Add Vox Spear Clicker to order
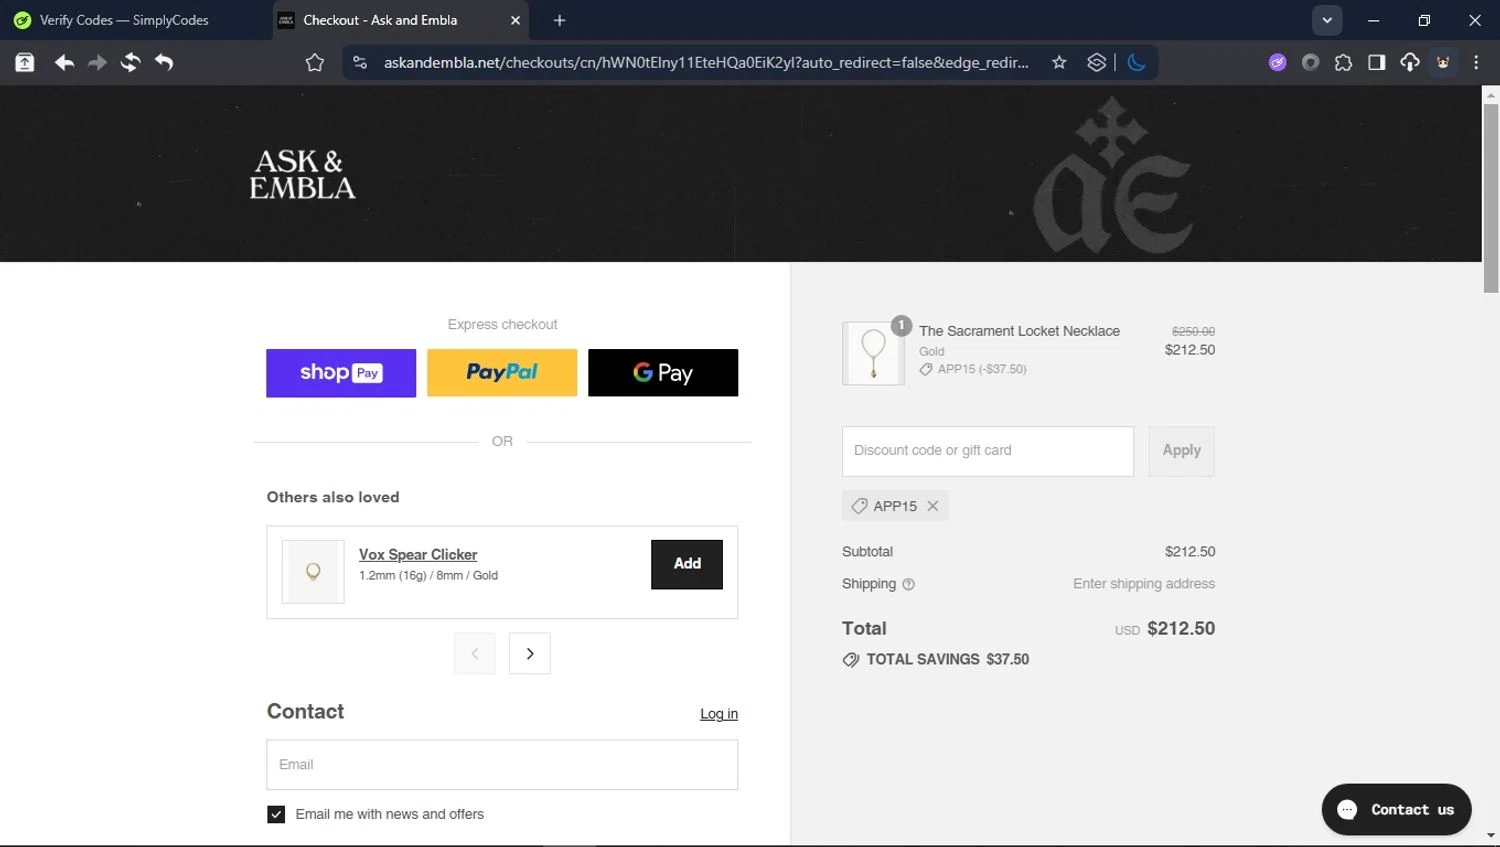The height and width of the screenshot is (847, 1500). pos(687,564)
